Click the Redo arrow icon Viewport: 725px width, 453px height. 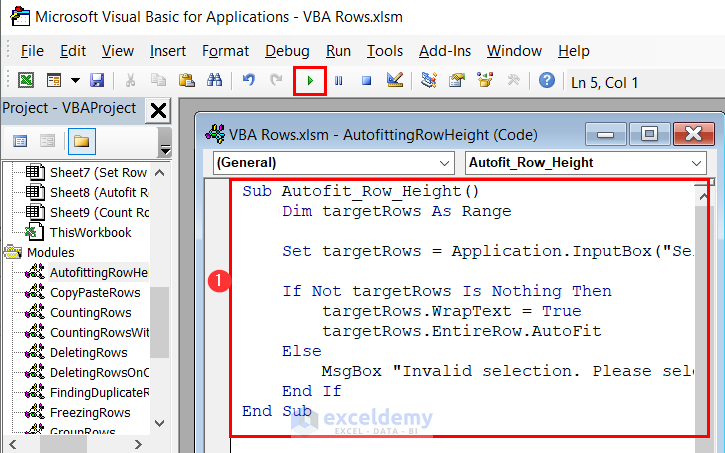[x=276, y=80]
